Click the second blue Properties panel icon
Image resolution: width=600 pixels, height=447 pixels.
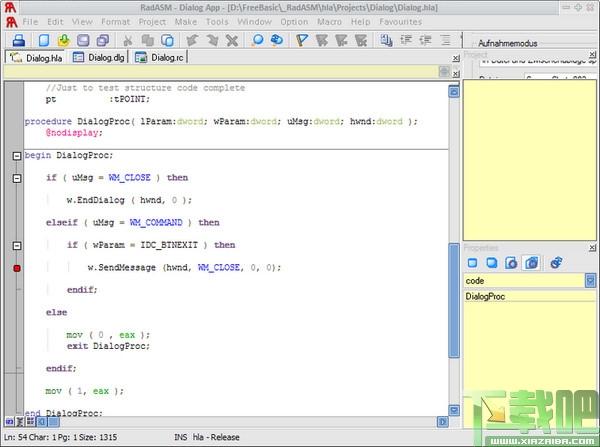(492, 263)
